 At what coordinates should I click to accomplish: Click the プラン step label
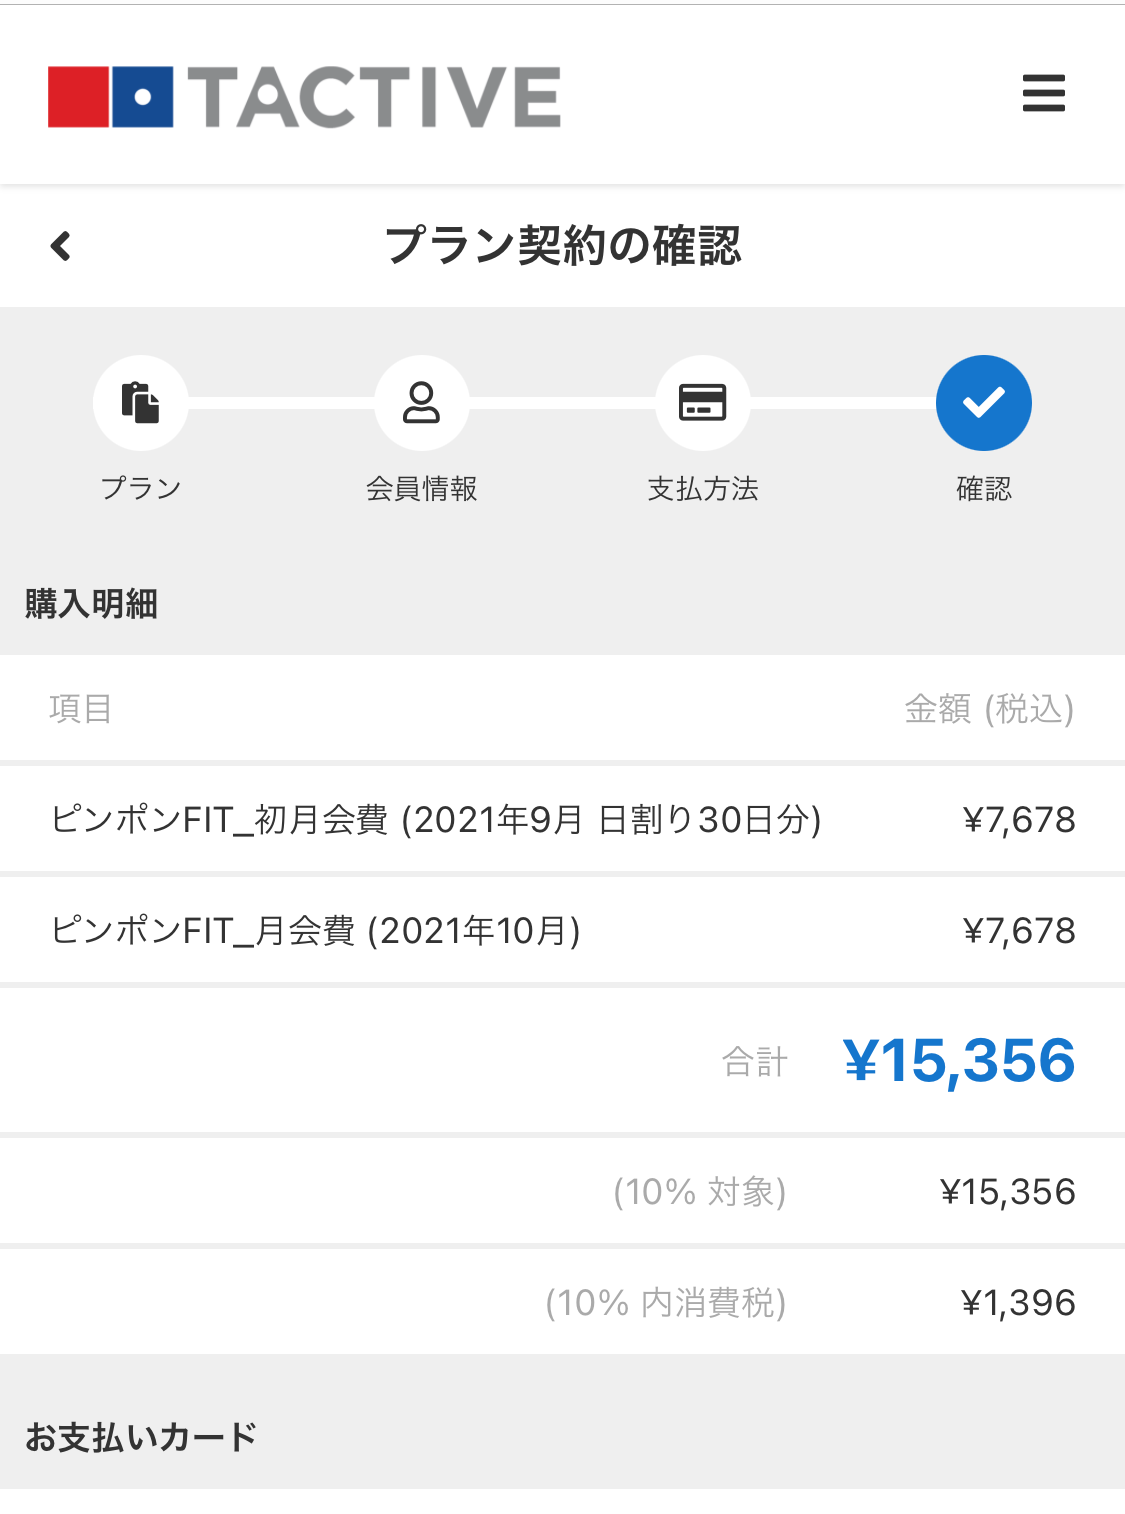click(141, 488)
